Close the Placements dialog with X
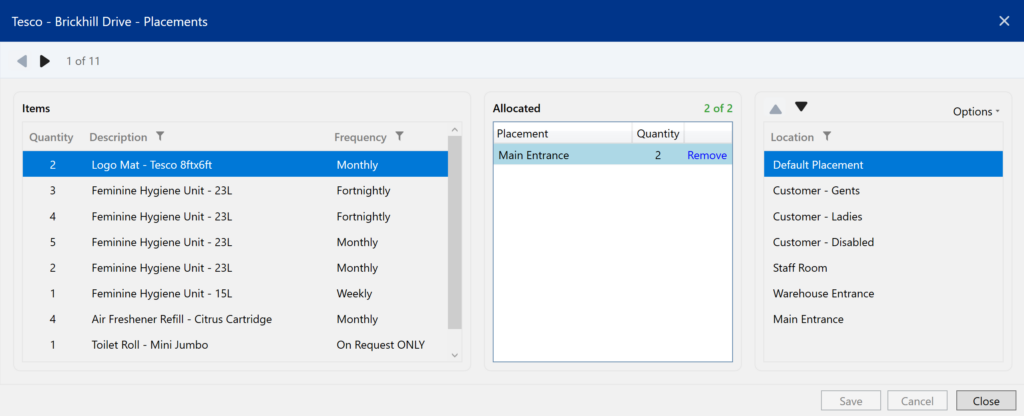 (1004, 20)
